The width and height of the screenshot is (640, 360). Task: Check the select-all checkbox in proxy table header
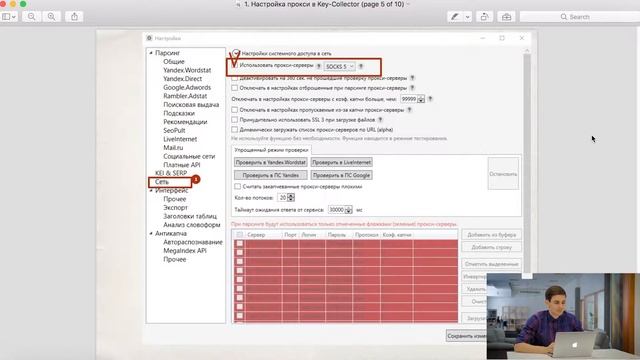(x=240, y=235)
